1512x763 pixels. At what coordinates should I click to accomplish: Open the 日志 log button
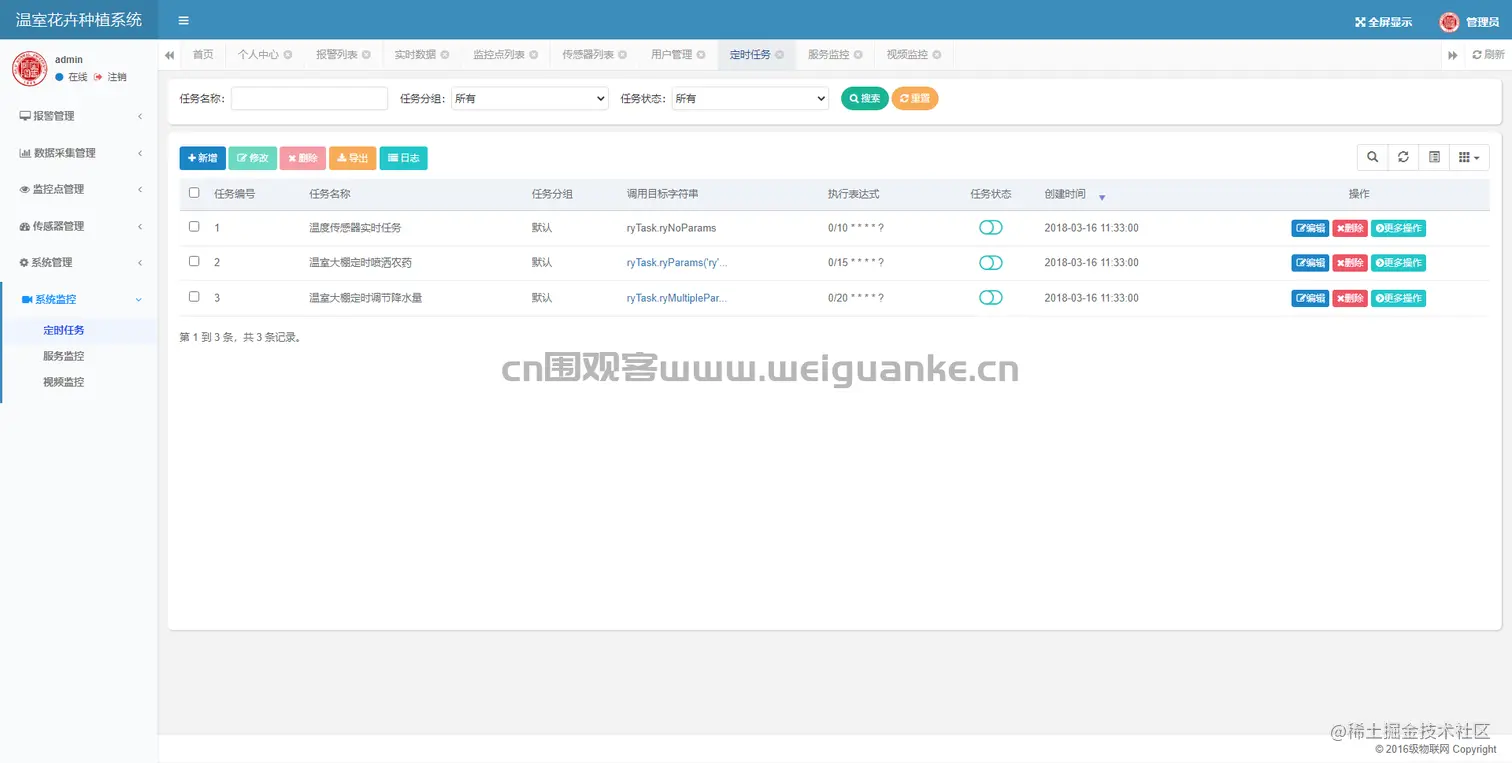[x=404, y=158]
